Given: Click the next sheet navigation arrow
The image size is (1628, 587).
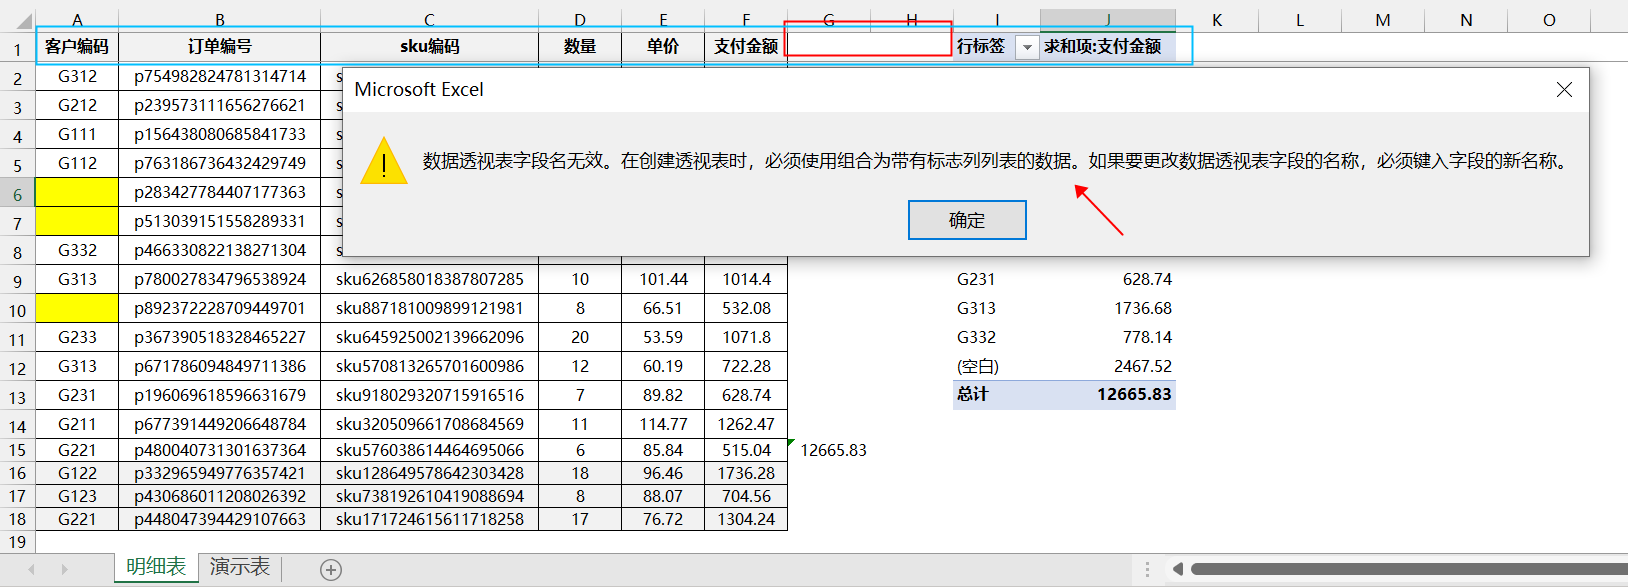Looking at the screenshot, I should click(x=65, y=569).
